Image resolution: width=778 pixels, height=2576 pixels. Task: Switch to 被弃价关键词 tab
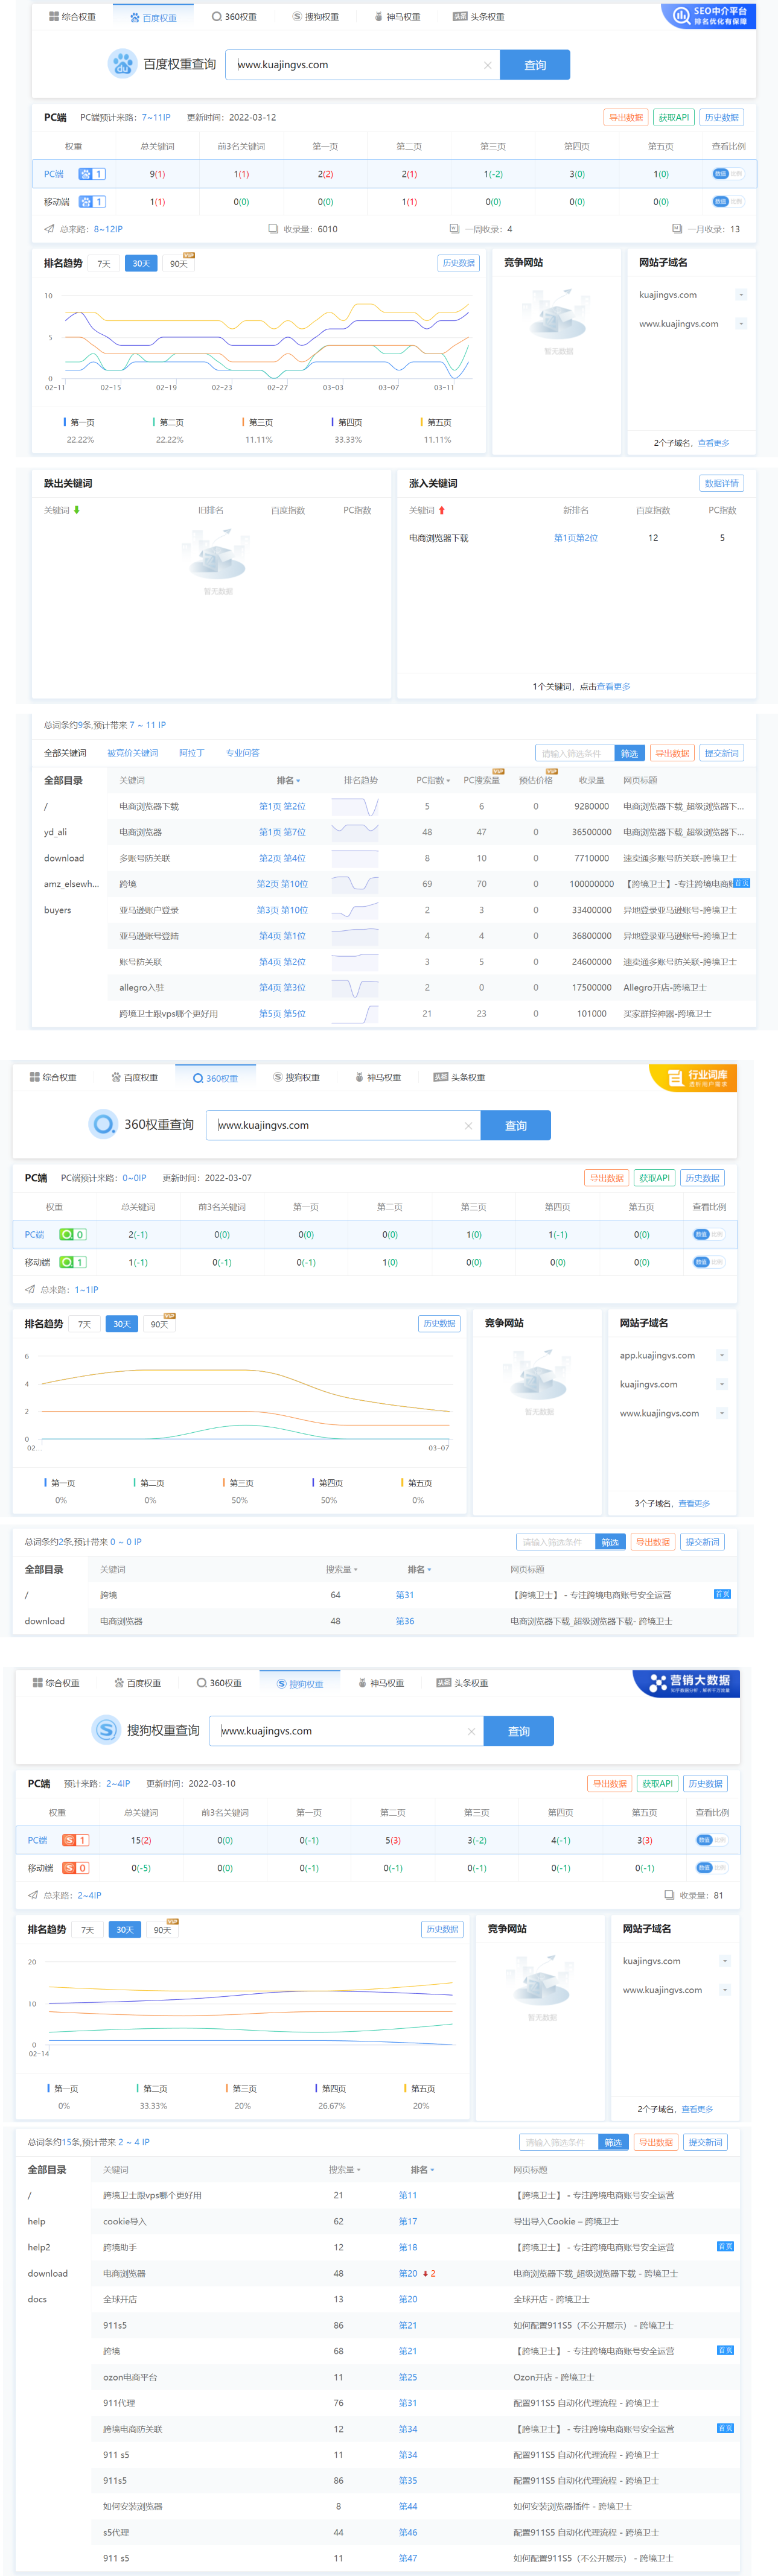(132, 753)
